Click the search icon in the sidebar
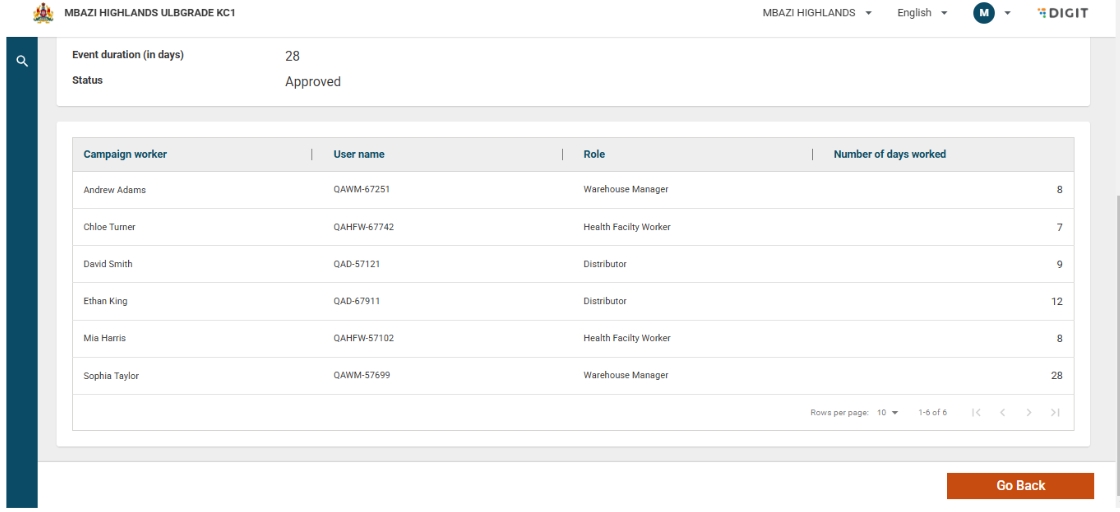Screen dimensions: 1120x512 point(21,62)
